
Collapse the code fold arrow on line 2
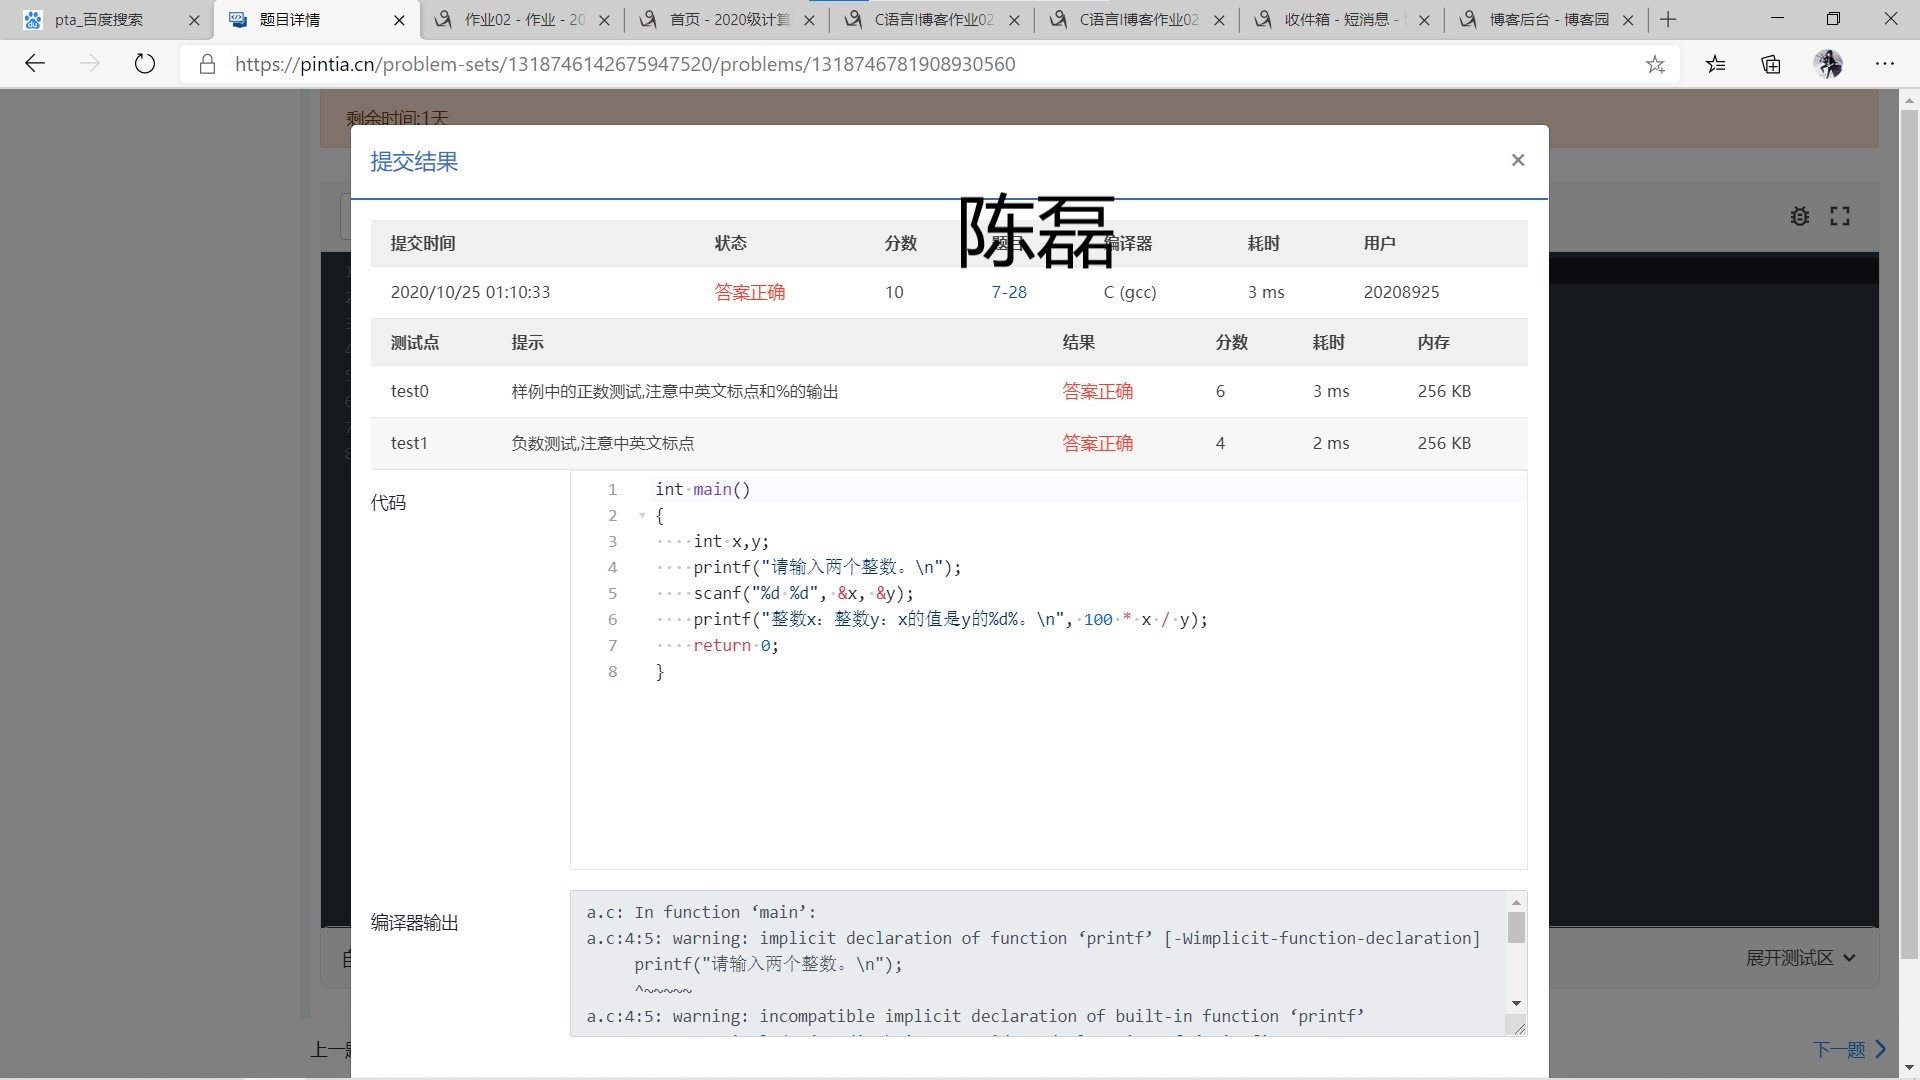(642, 516)
